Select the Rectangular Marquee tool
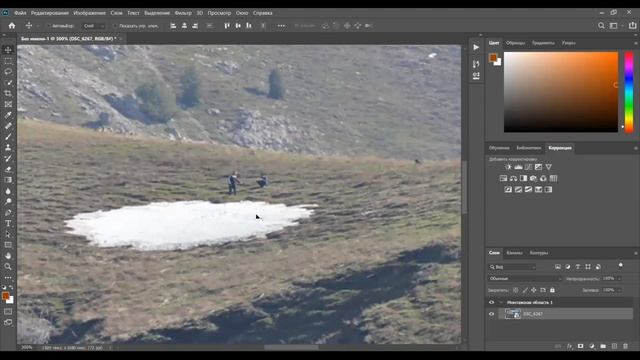This screenshot has height=360, width=640. click(8, 61)
